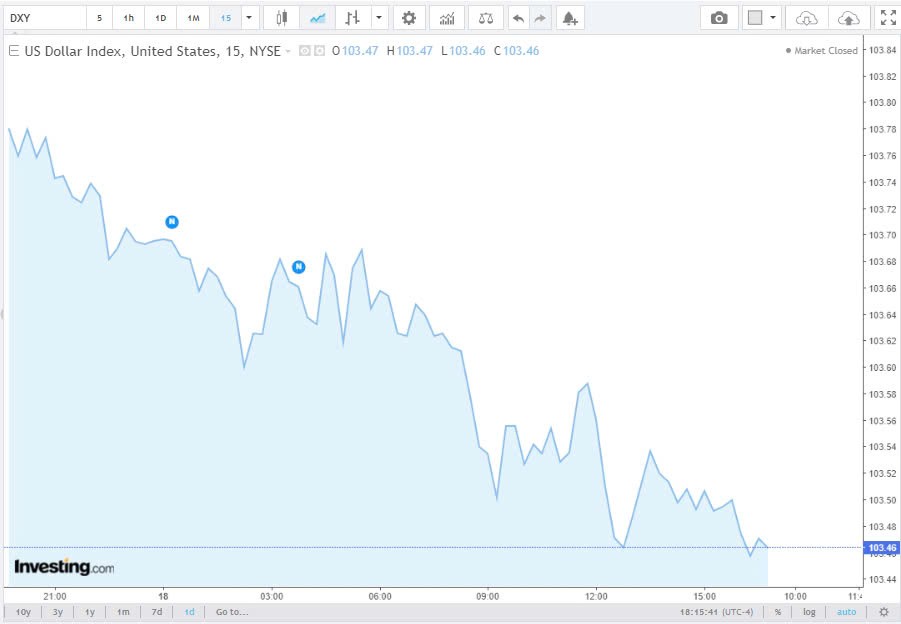Viewport: 901px width, 624px height.
Task: Open chart Settings with the gear button
Action: [x=409, y=17]
